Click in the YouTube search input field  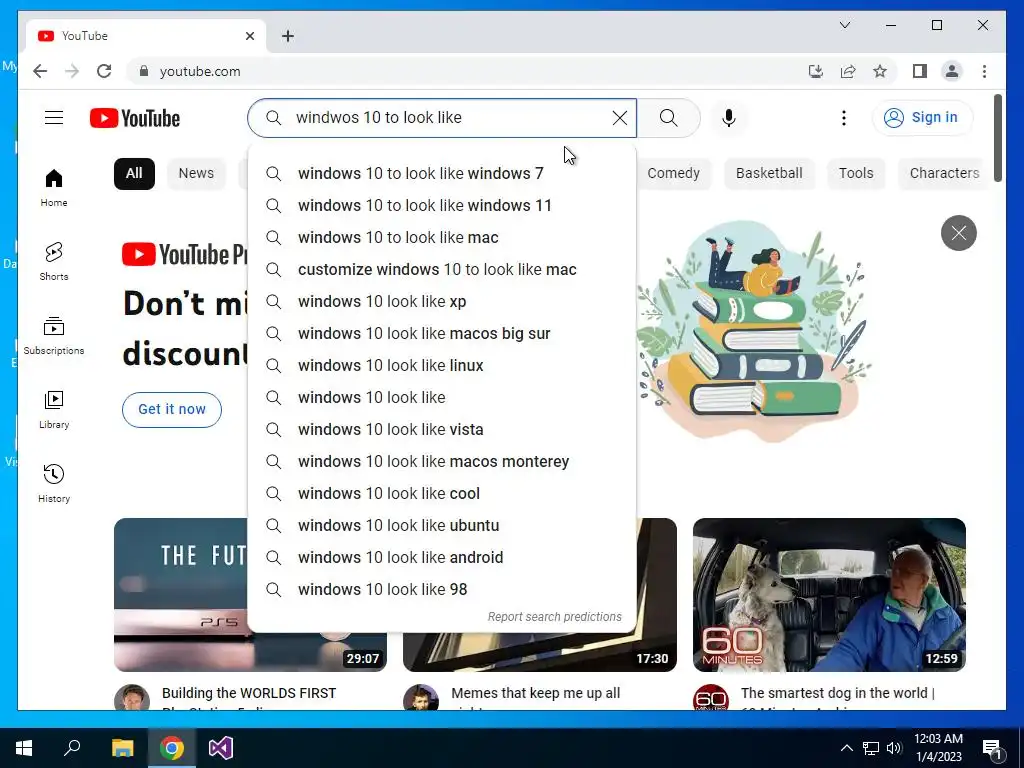(444, 118)
